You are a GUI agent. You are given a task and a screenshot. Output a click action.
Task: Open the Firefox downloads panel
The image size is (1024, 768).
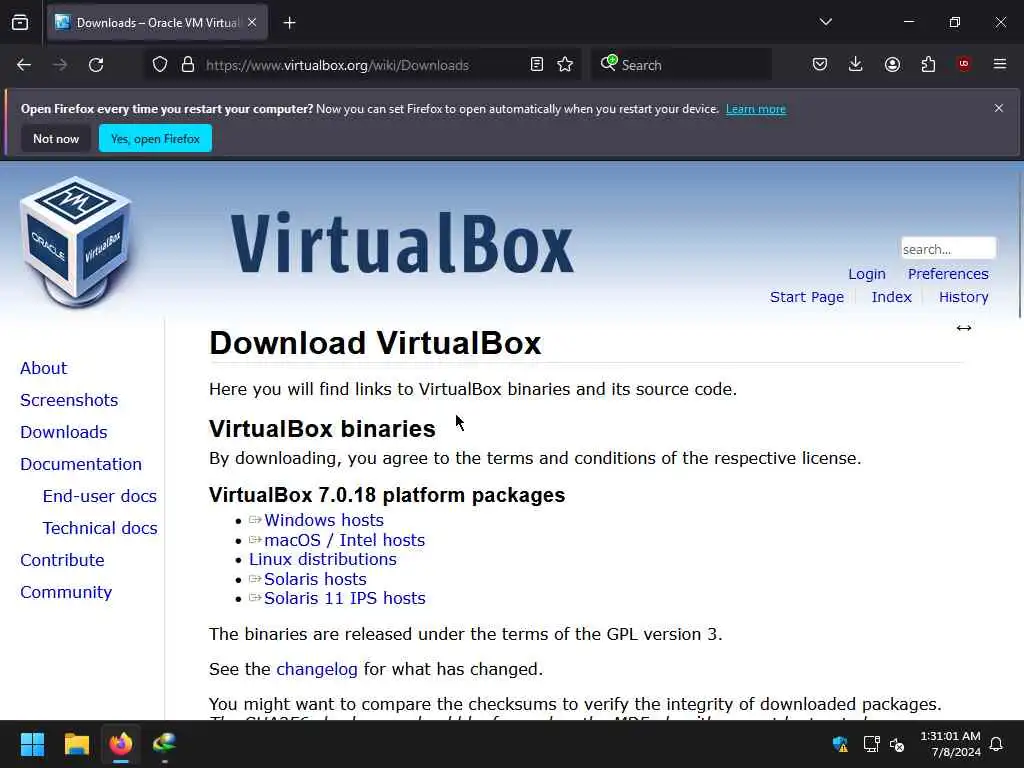(x=856, y=65)
